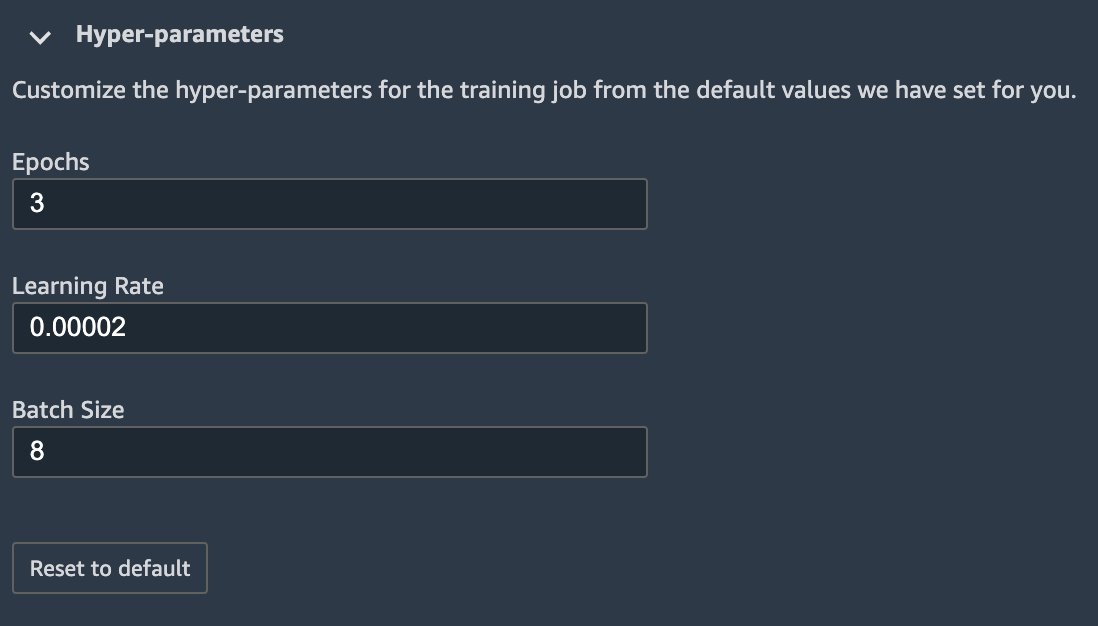The width and height of the screenshot is (1098, 626).
Task: Click the Learning Rate label
Action: tap(87, 286)
